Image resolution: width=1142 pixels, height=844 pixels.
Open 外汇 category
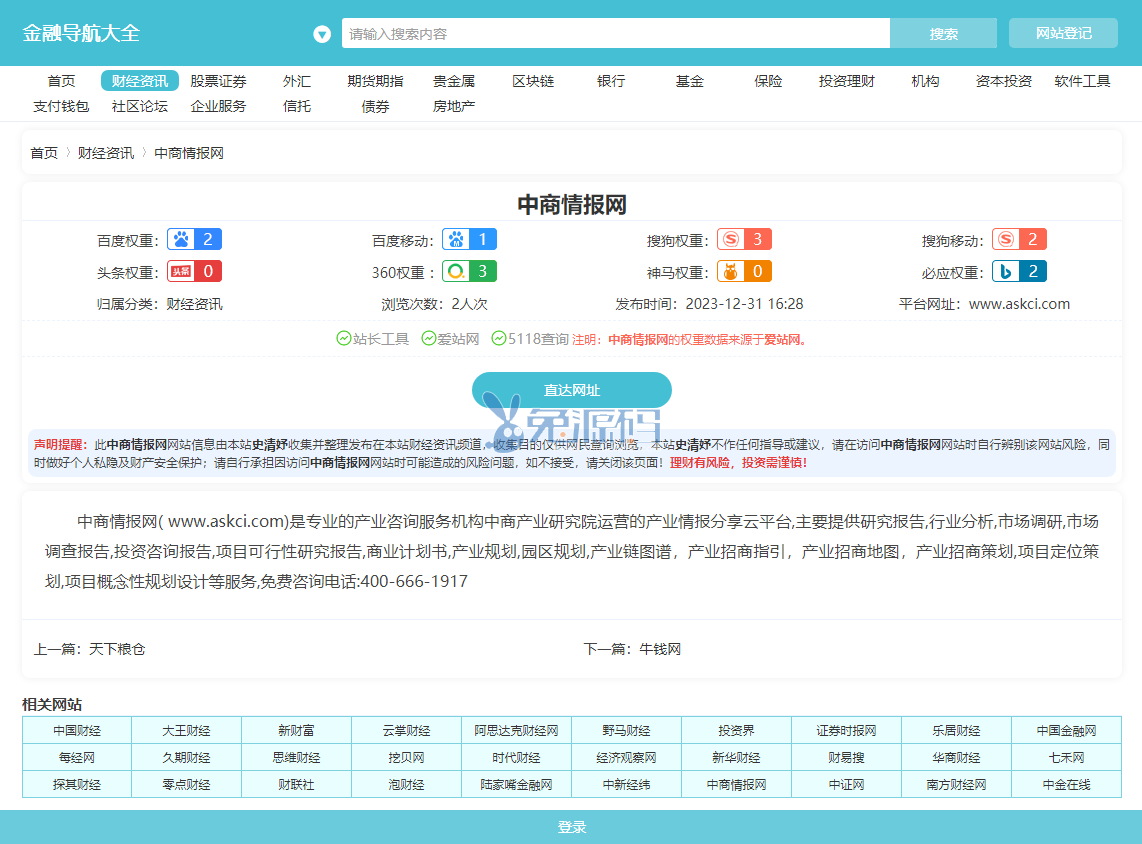(x=297, y=81)
